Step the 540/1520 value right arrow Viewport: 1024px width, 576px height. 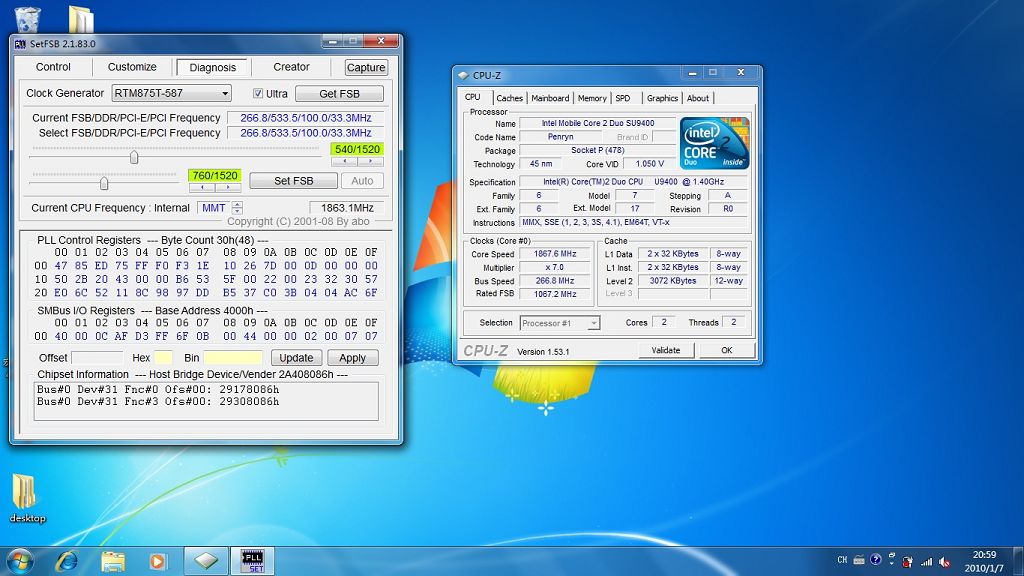click(370, 161)
